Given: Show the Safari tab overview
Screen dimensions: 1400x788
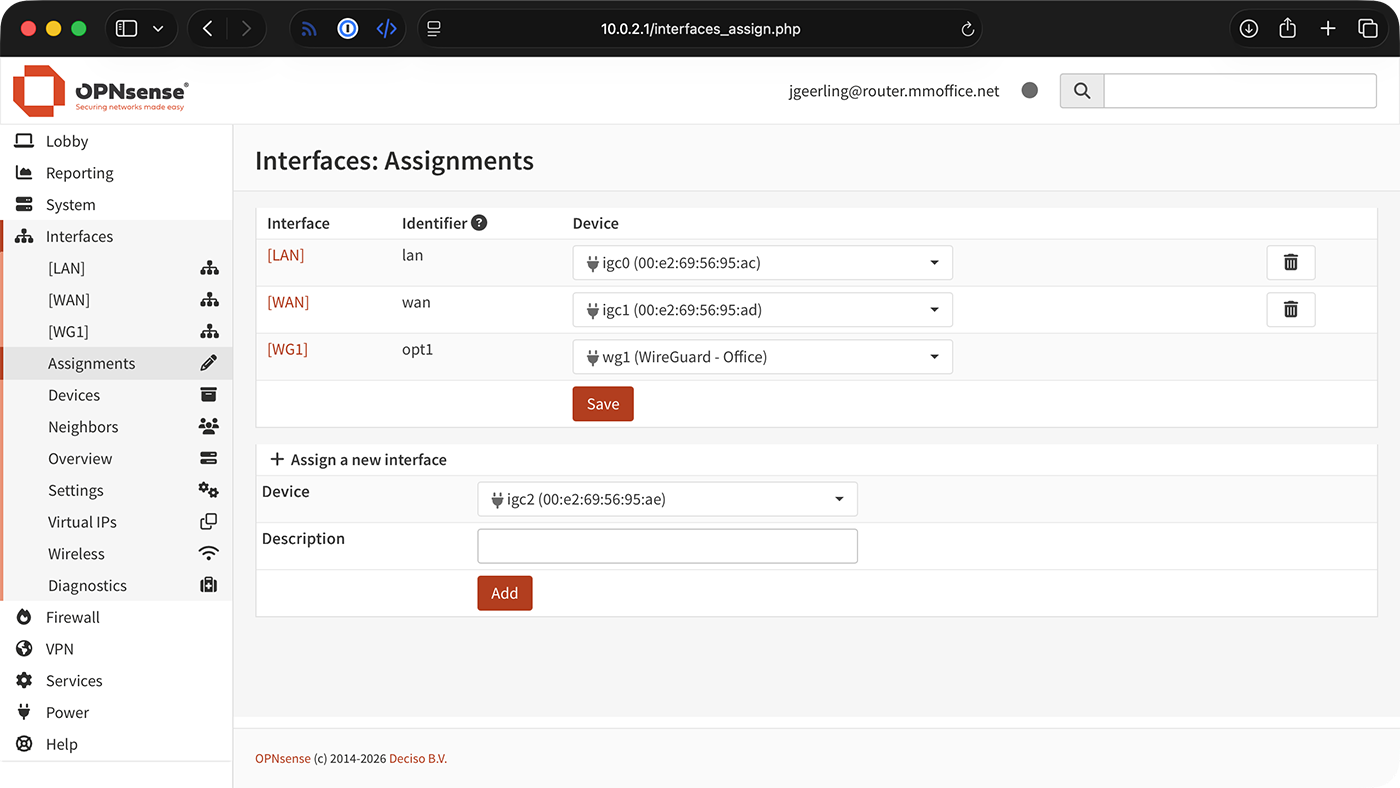Looking at the screenshot, I should pyautogui.click(x=1368, y=29).
